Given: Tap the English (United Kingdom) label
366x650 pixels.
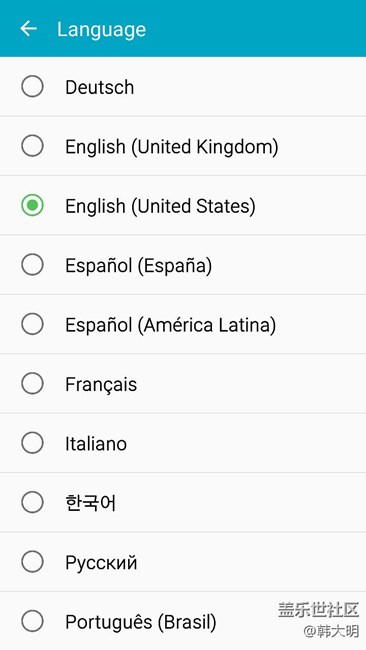Looking at the screenshot, I should (x=172, y=147).
